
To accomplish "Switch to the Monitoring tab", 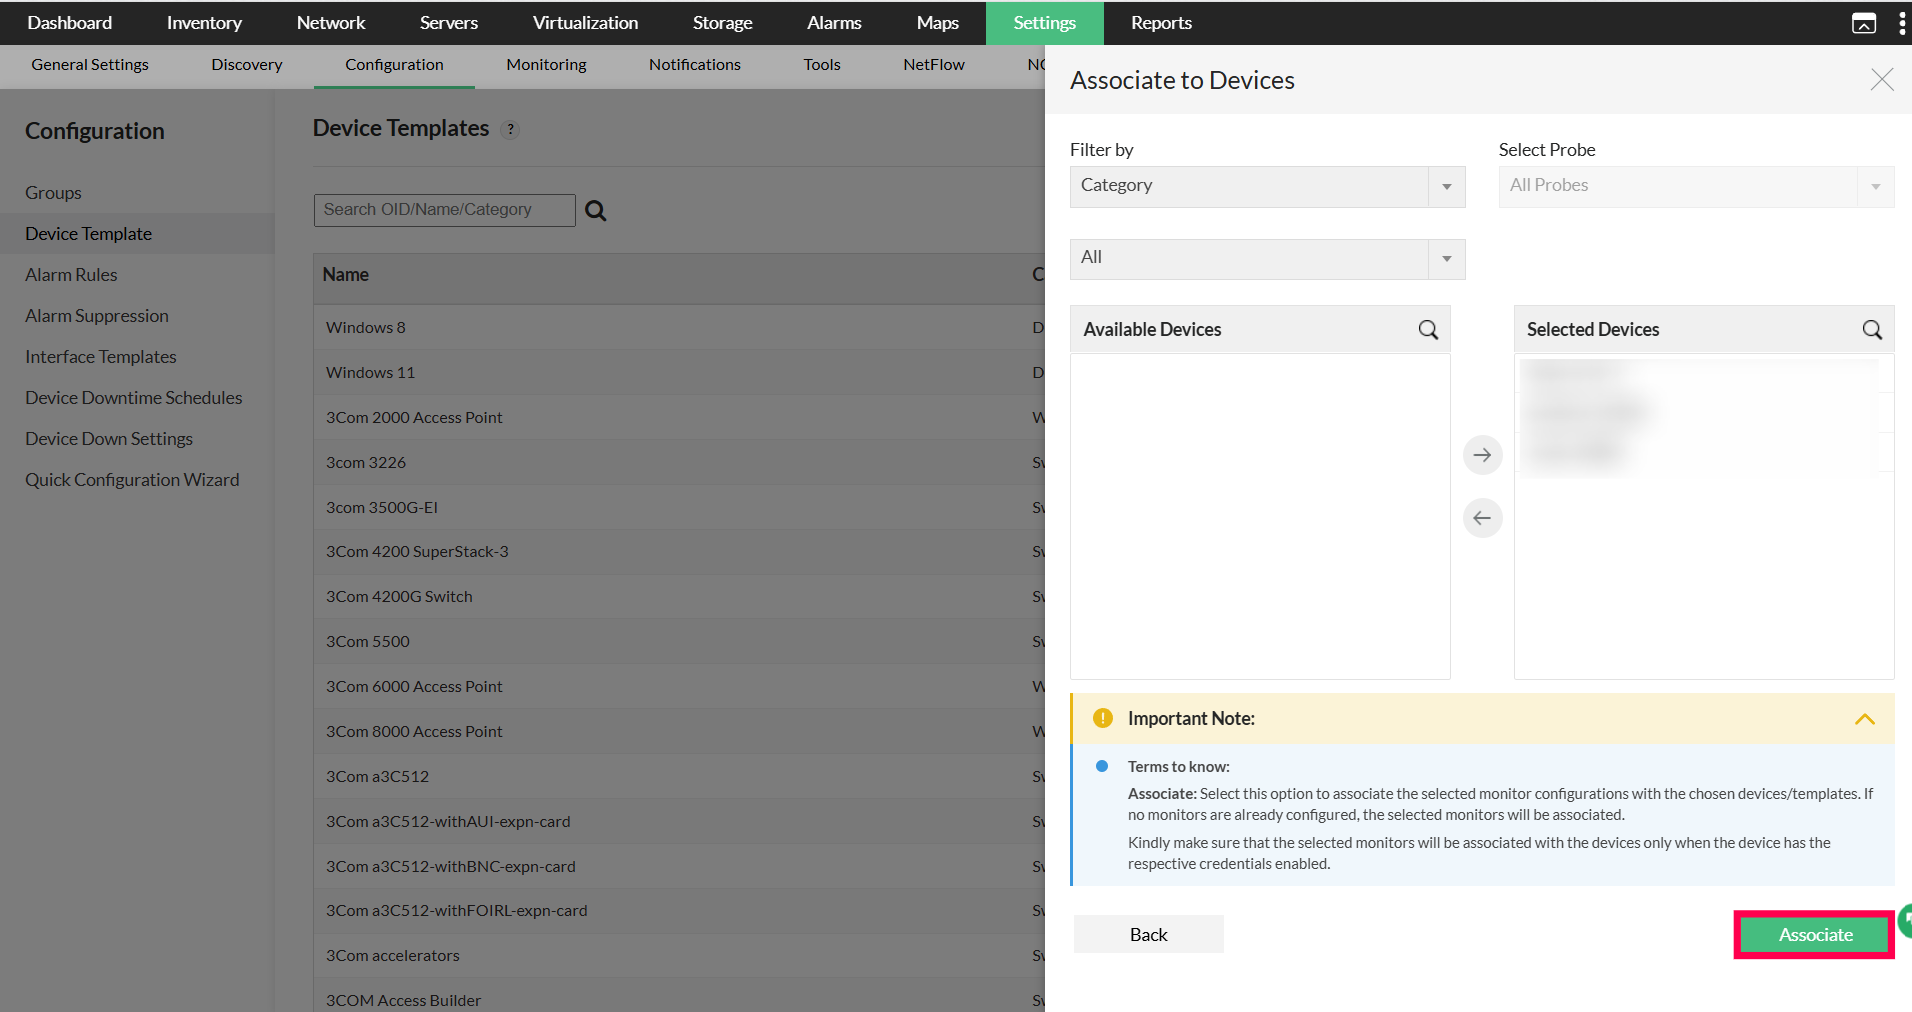I will pyautogui.click(x=546, y=65).
